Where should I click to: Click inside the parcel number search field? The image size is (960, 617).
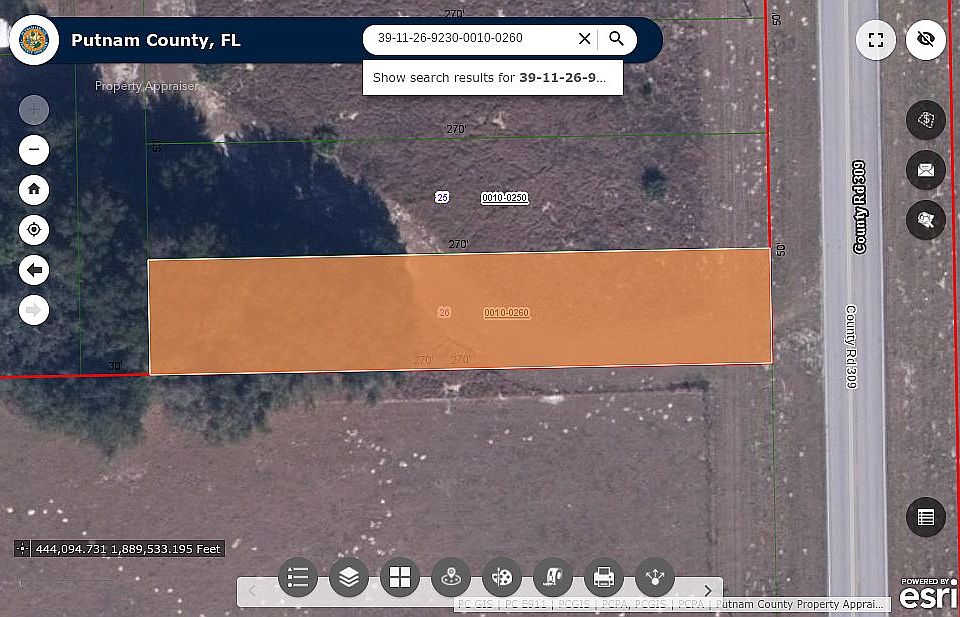tap(473, 38)
